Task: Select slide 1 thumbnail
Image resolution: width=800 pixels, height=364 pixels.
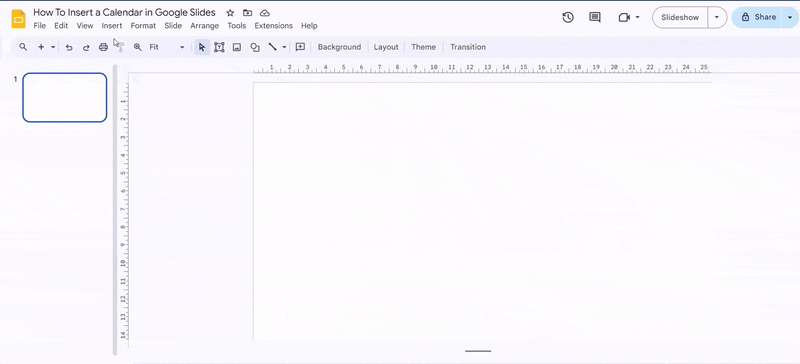Action: (65, 98)
